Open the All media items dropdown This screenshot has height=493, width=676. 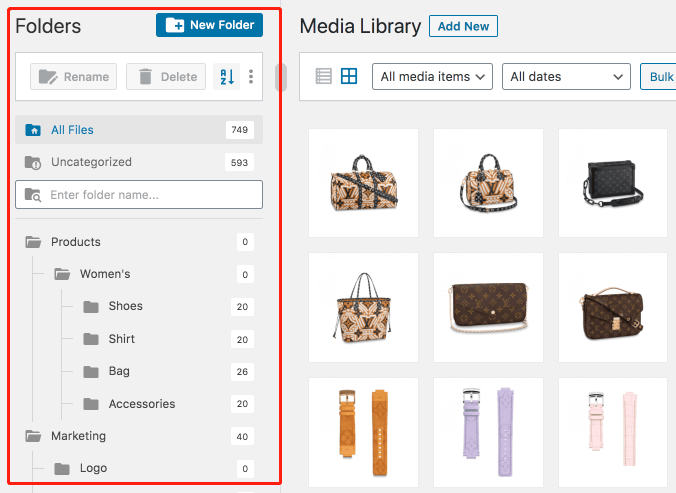point(433,76)
